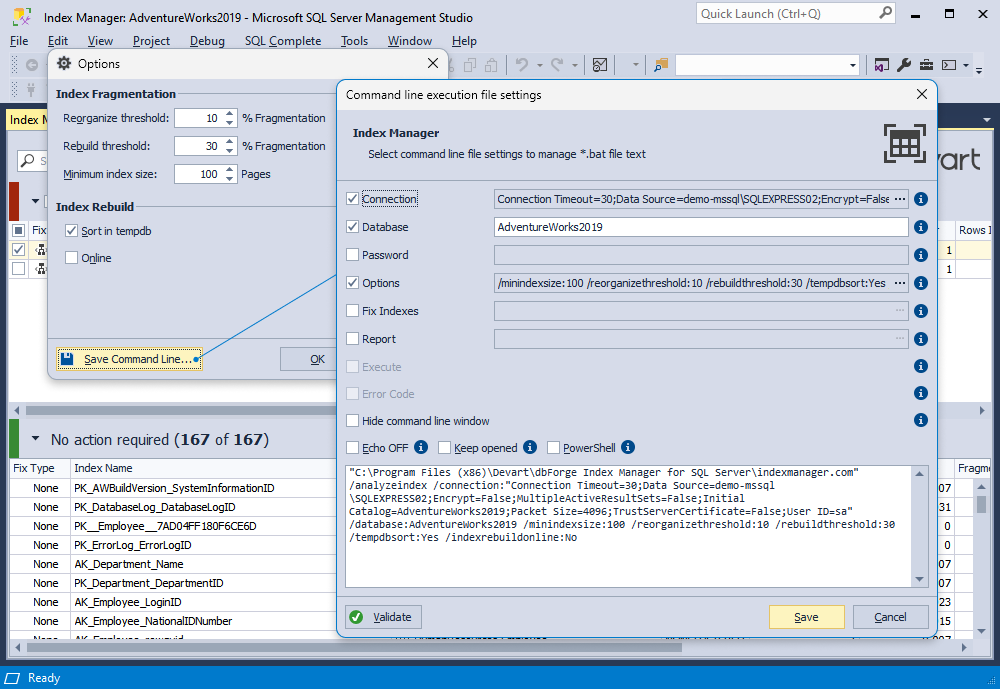Click toolbox icon in main toolbar
This screenshot has width=1000, height=689.
[926, 64]
